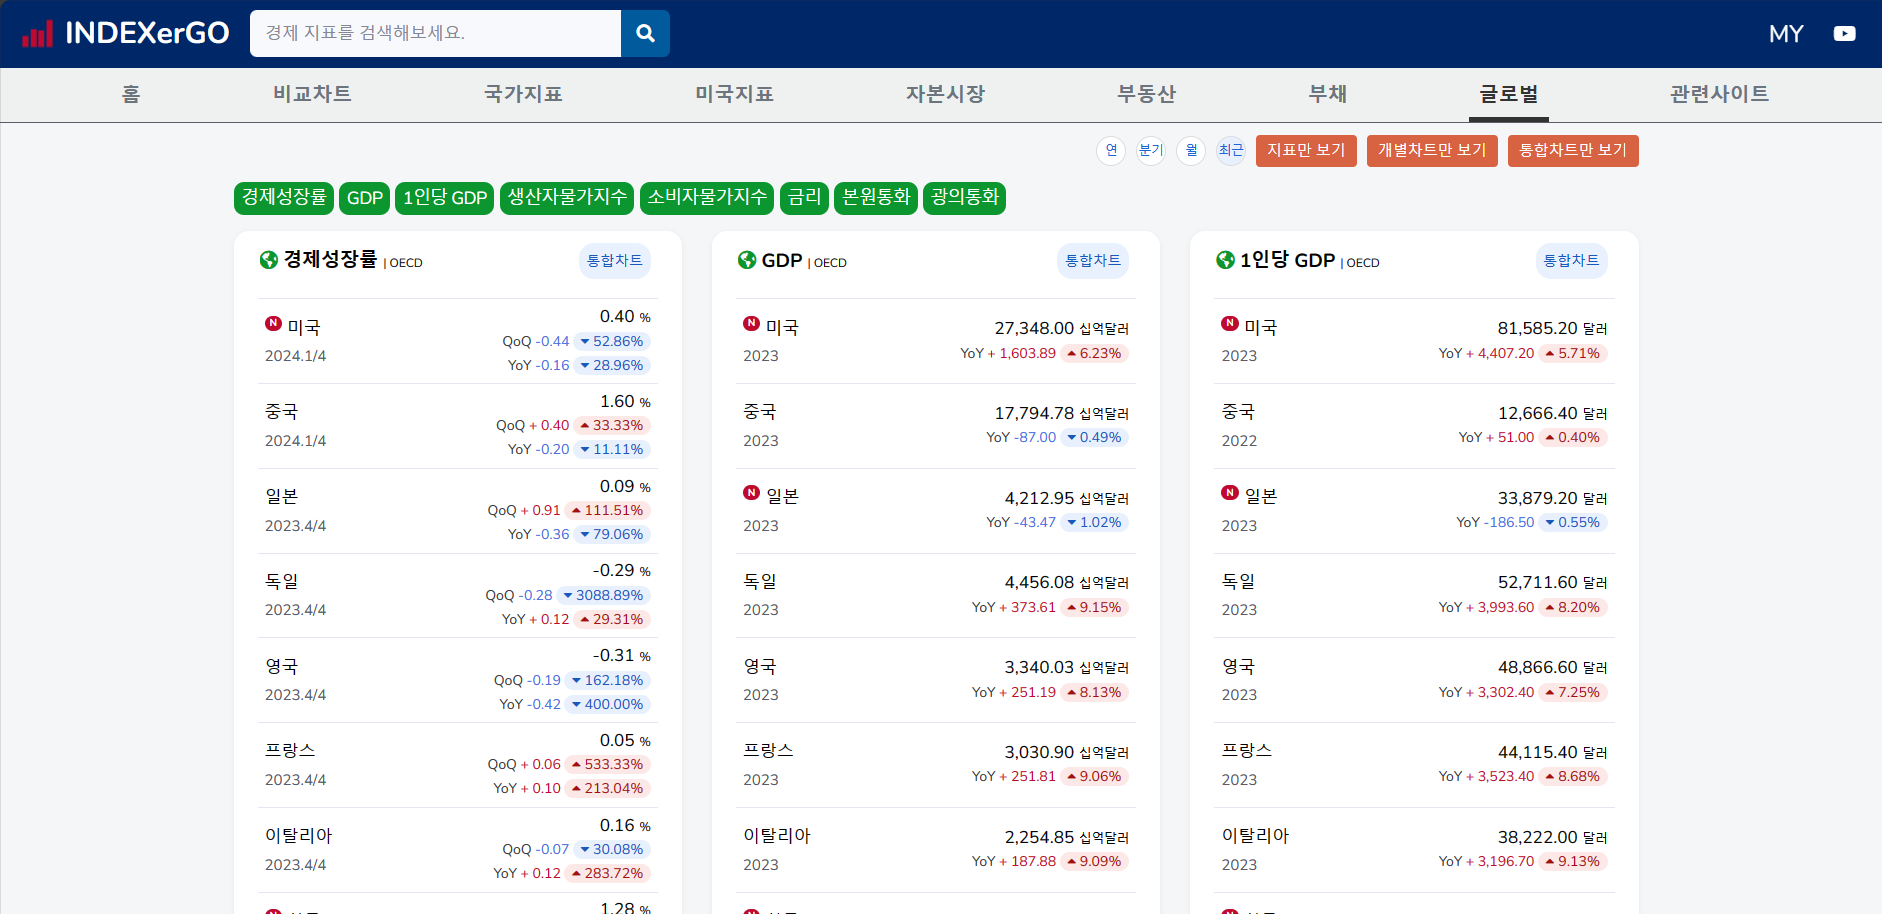Click the 3088.89% change badge
This screenshot has height=914, width=1882.
(604, 595)
